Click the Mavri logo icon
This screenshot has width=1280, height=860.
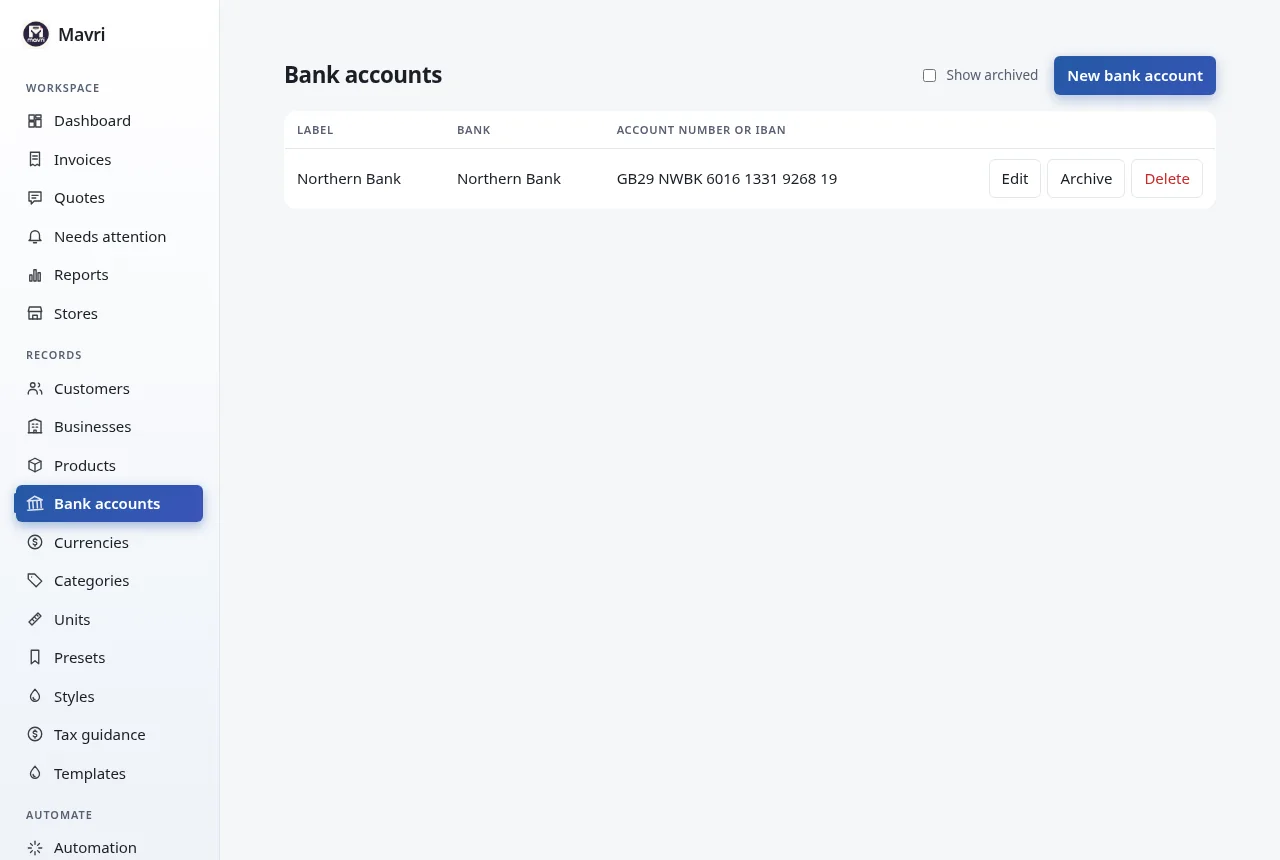coord(36,34)
